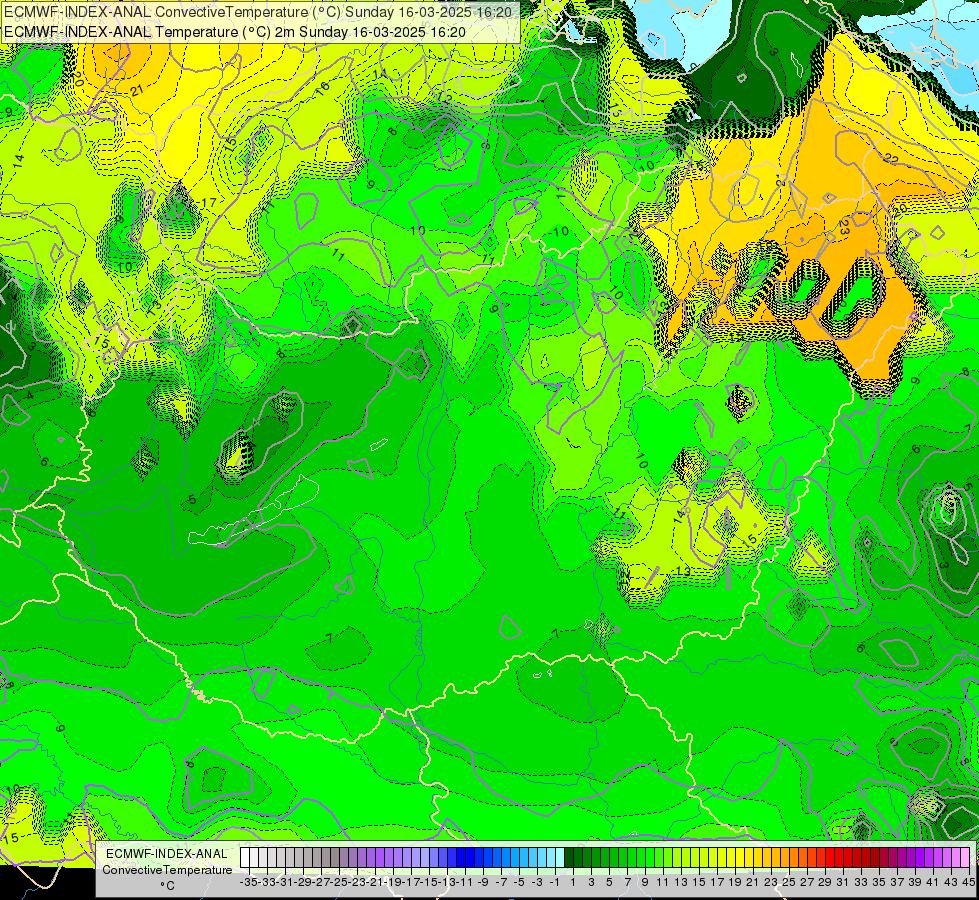
Task: Click the -9 value on the legend scale
Action: 483,883
